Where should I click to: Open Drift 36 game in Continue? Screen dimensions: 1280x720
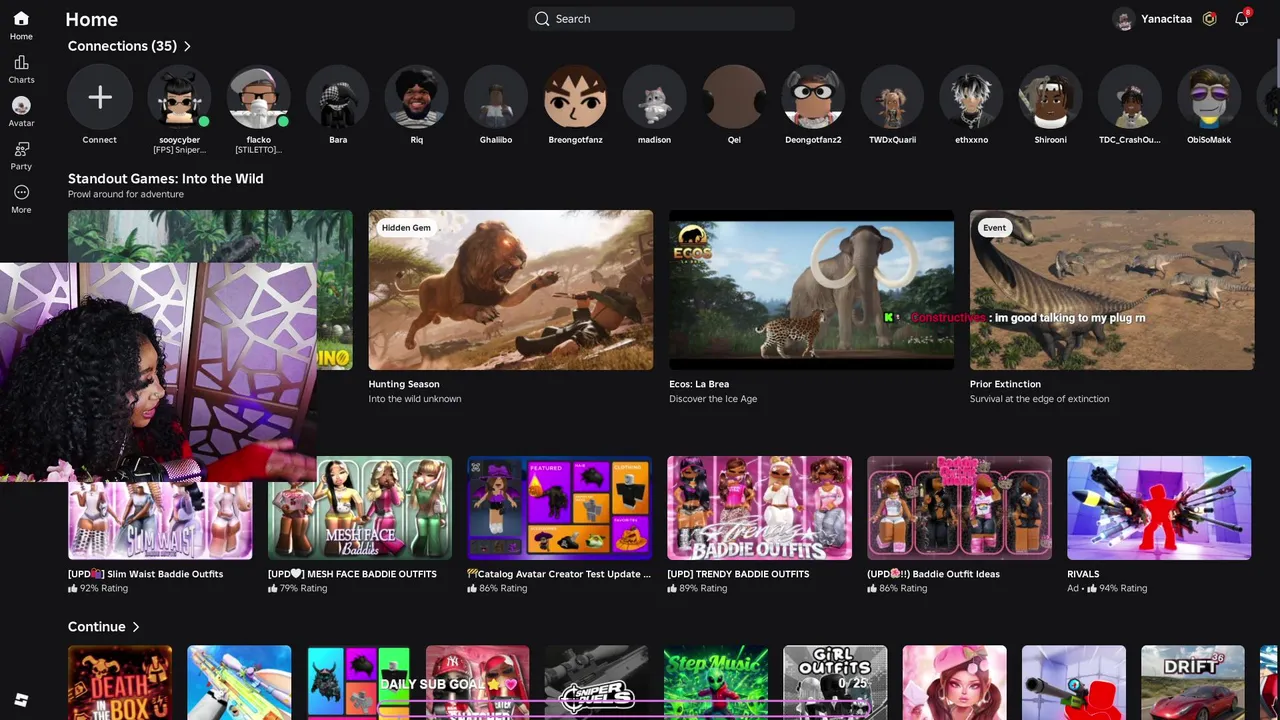(x=1193, y=683)
